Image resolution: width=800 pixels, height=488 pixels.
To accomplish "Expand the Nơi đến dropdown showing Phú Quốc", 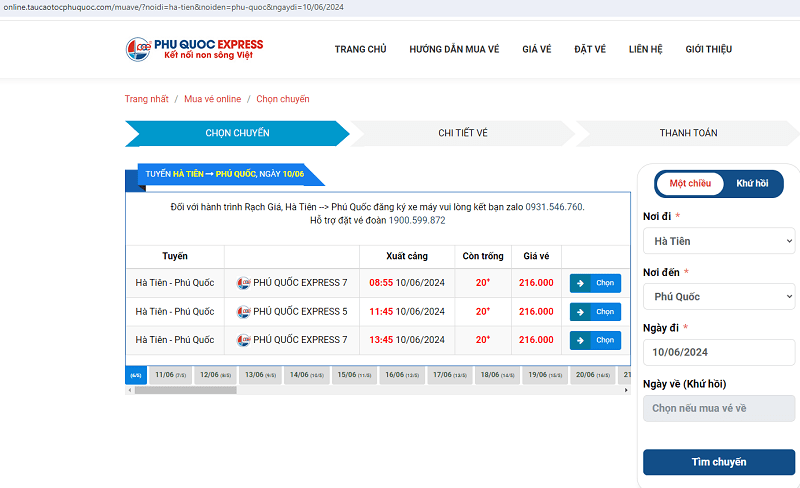I will pos(718,297).
